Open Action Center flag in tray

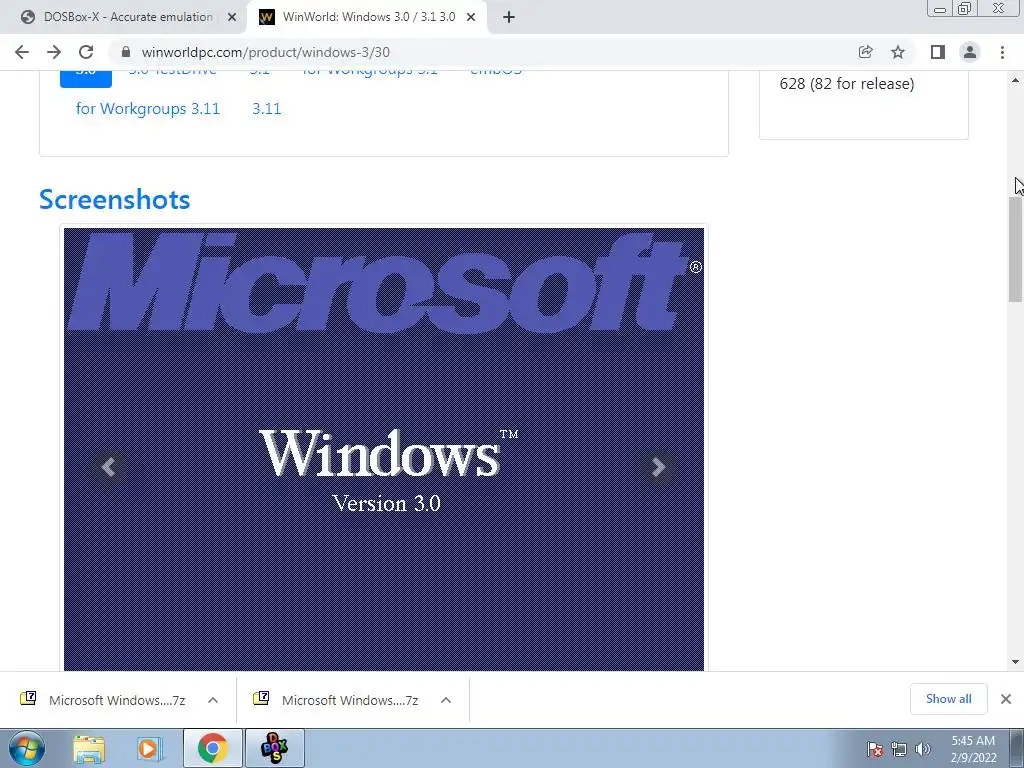pos(875,749)
